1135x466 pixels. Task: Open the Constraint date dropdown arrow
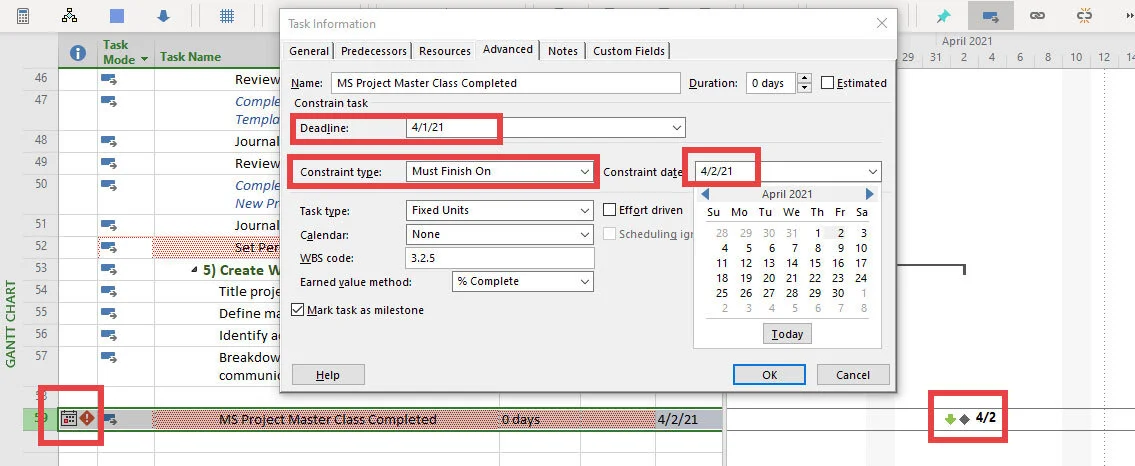click(872, 172)
